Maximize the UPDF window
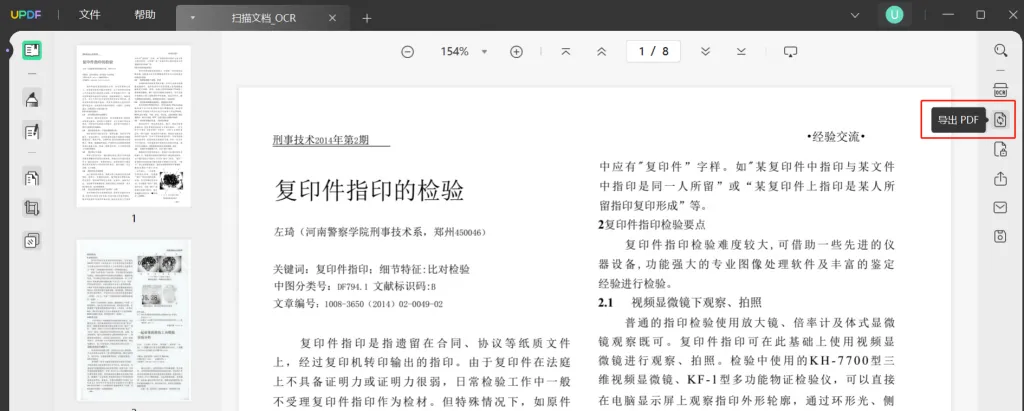The image size is (1024, 411). [980, 14]
